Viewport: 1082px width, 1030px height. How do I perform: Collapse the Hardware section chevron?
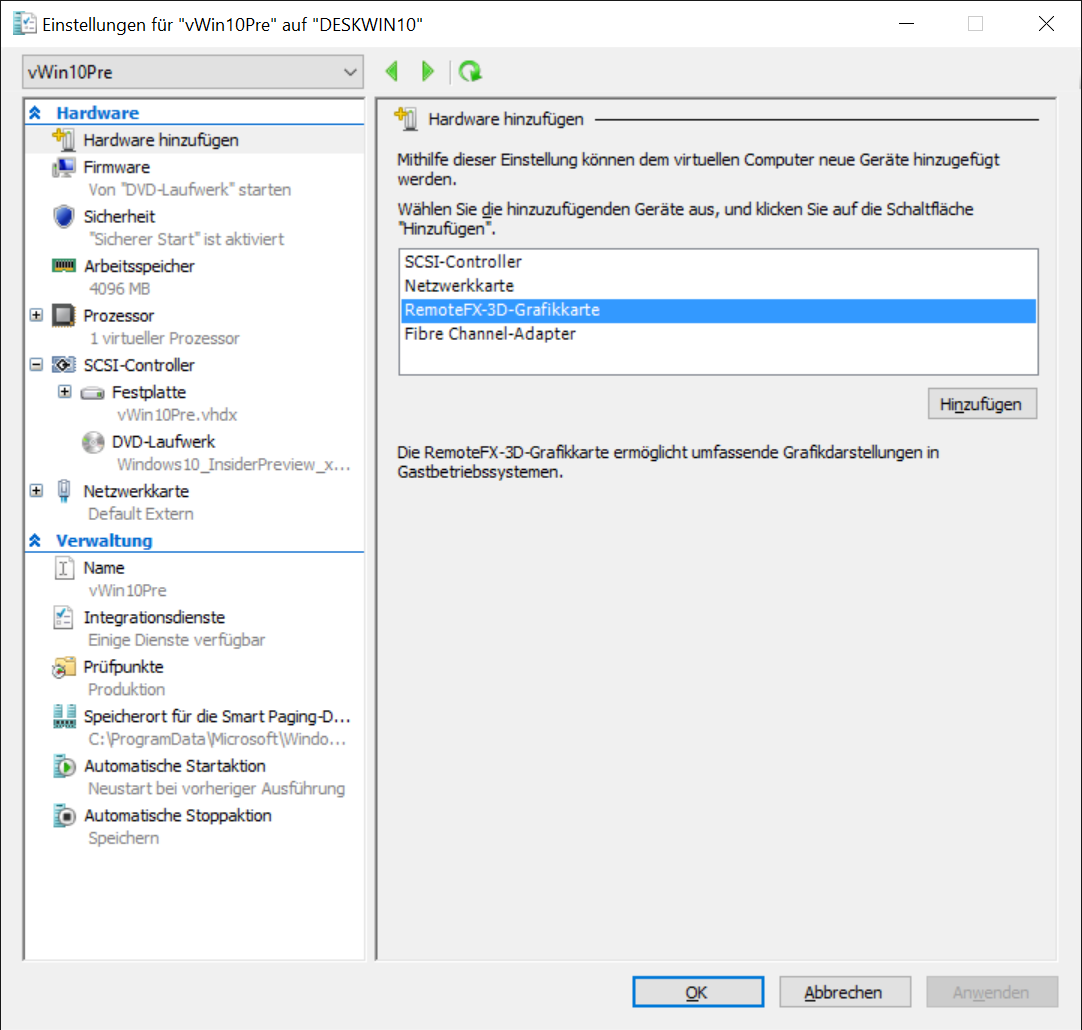(35, 112)
